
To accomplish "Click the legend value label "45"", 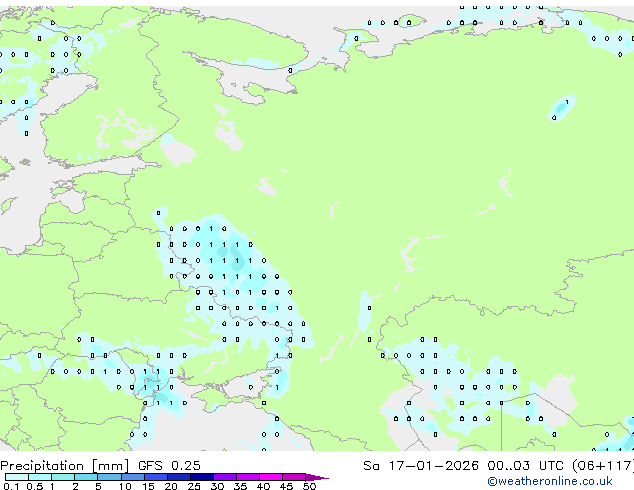I will tap(286, 486).
